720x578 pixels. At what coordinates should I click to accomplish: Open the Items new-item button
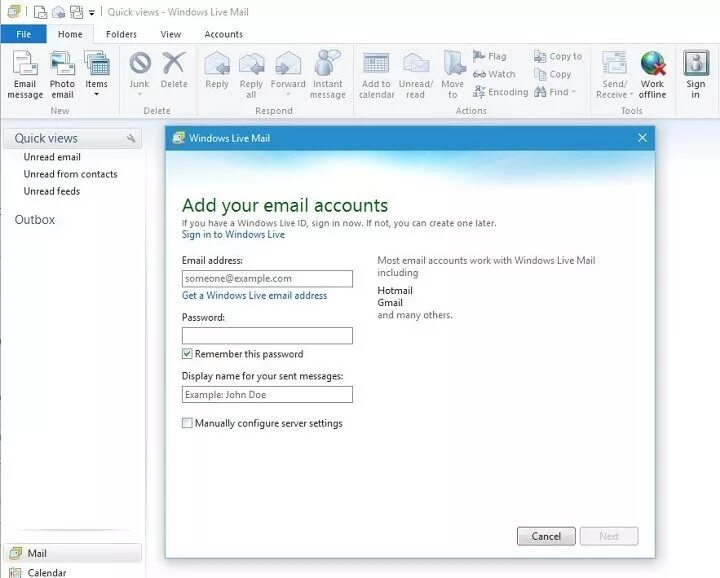(x=96, y=69)
